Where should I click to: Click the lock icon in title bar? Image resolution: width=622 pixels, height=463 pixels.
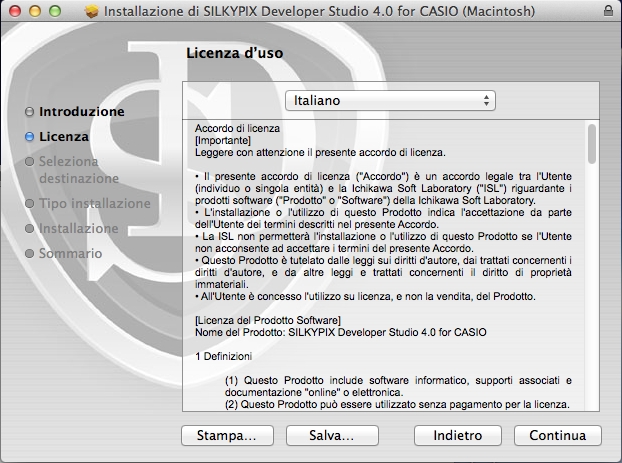[608, 11]
